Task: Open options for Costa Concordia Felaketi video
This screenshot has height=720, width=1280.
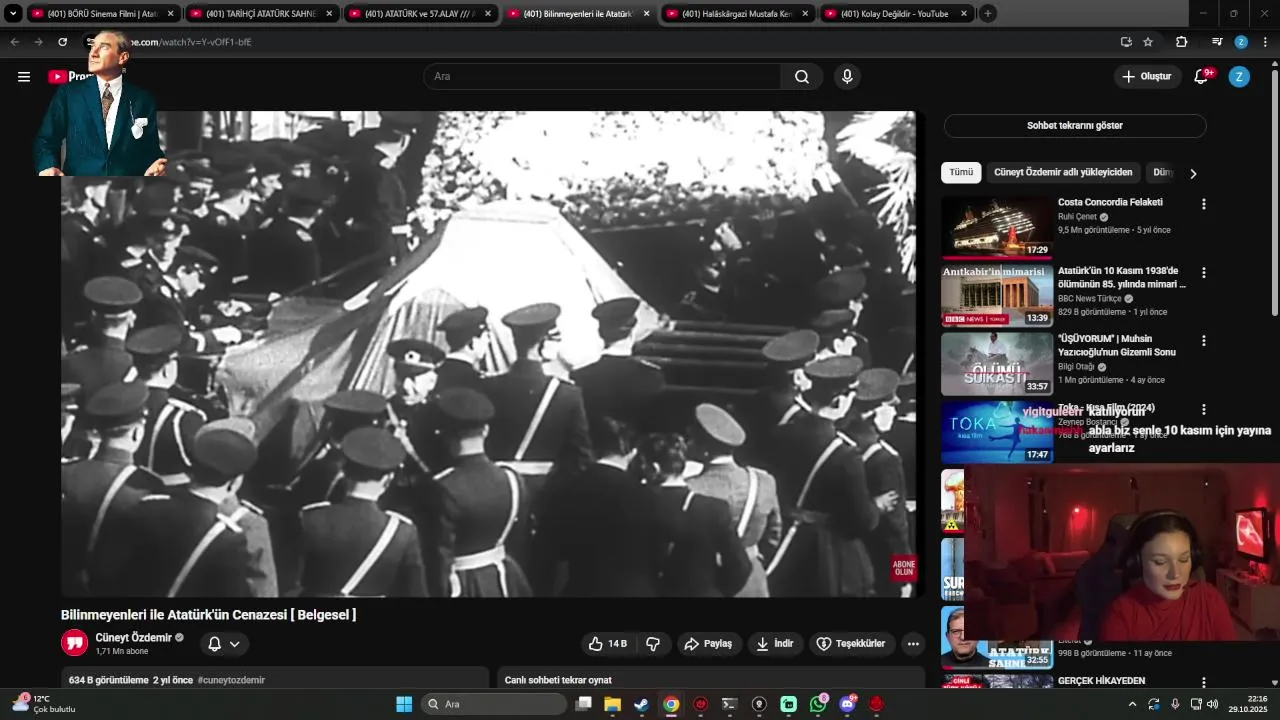Action: (x=1204, y=204)
